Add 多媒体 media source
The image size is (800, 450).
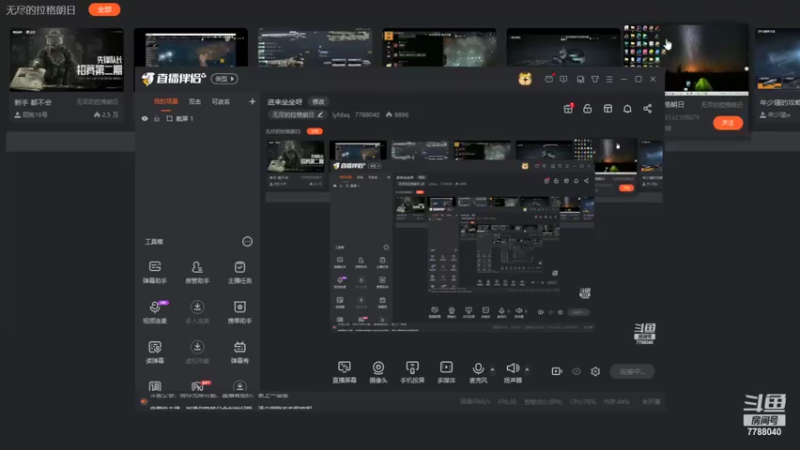[x=446, y=372]
